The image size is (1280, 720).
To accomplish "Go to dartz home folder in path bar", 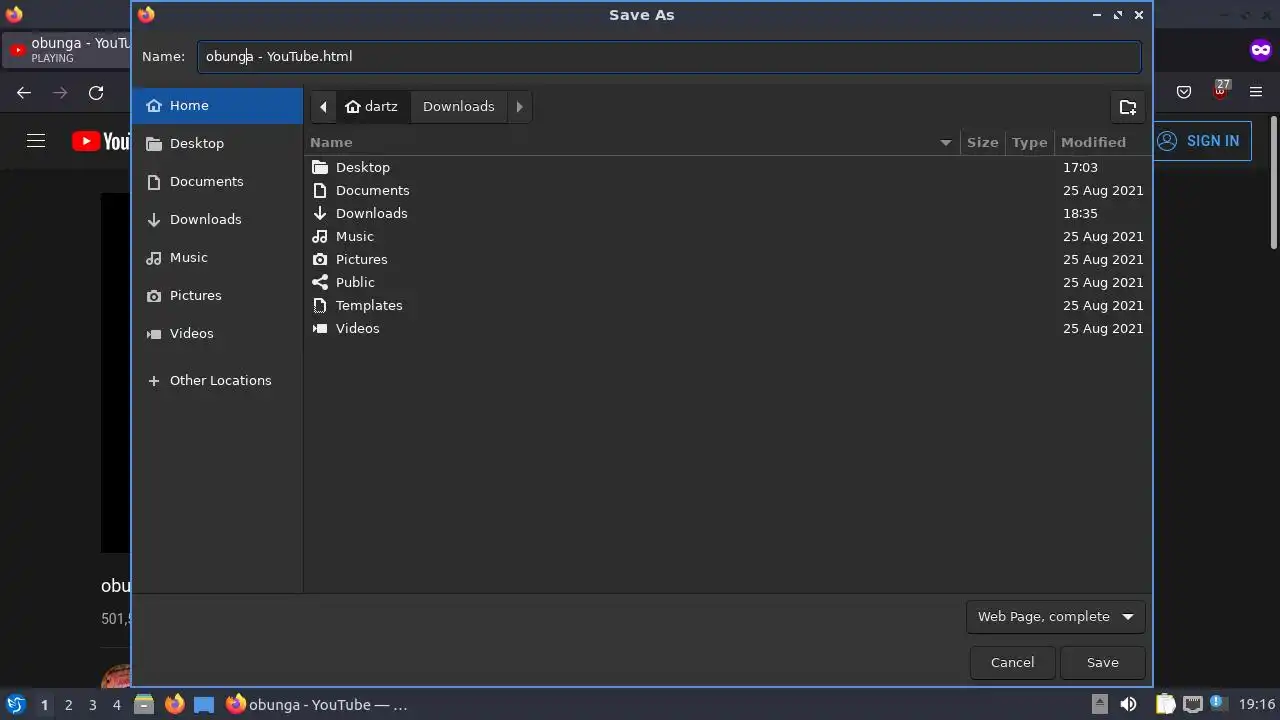I will (372, 106).
